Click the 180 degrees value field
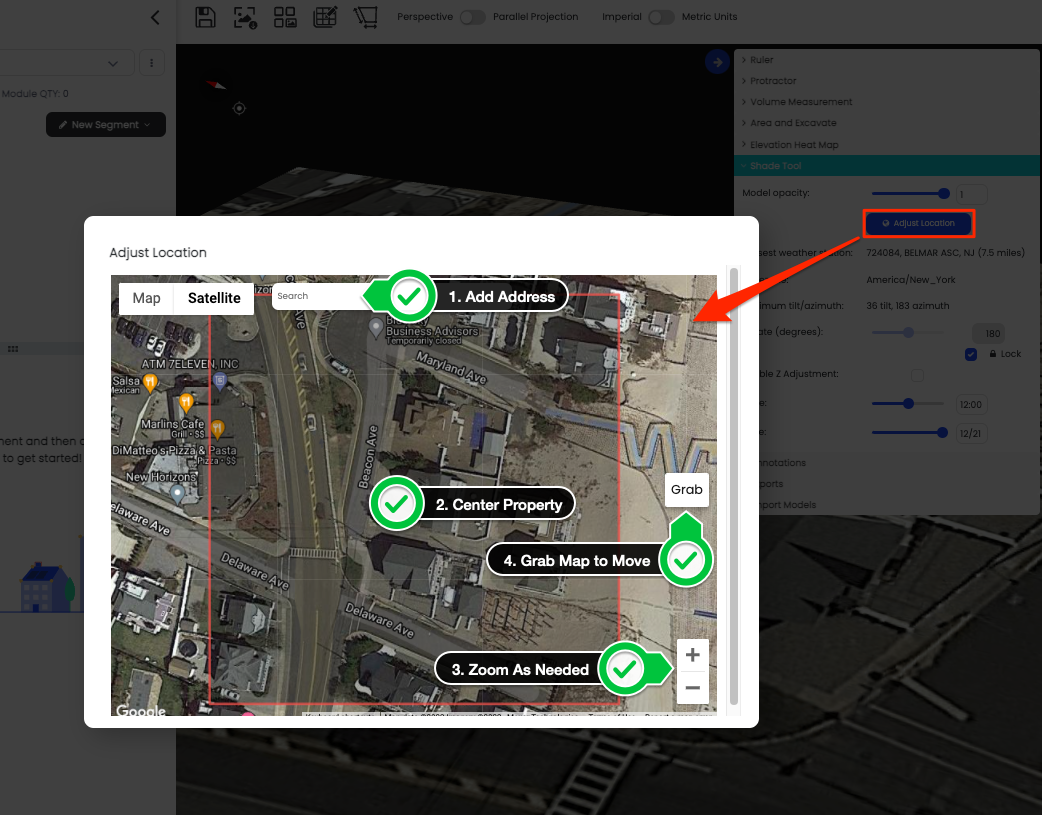 point(988,334)
